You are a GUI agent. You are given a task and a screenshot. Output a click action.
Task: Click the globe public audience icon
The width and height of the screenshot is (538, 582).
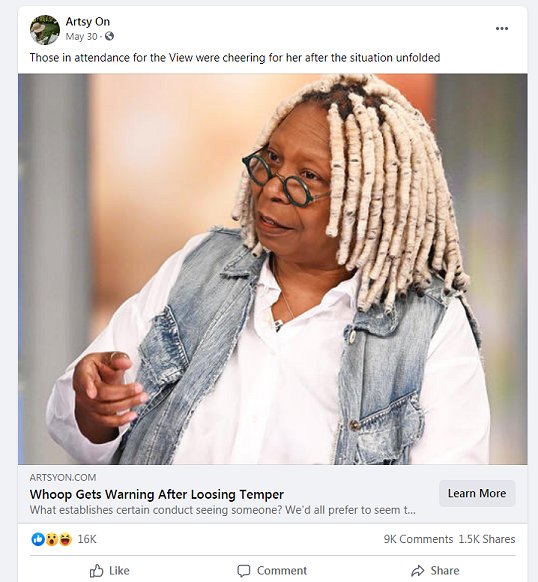point(110,36)
